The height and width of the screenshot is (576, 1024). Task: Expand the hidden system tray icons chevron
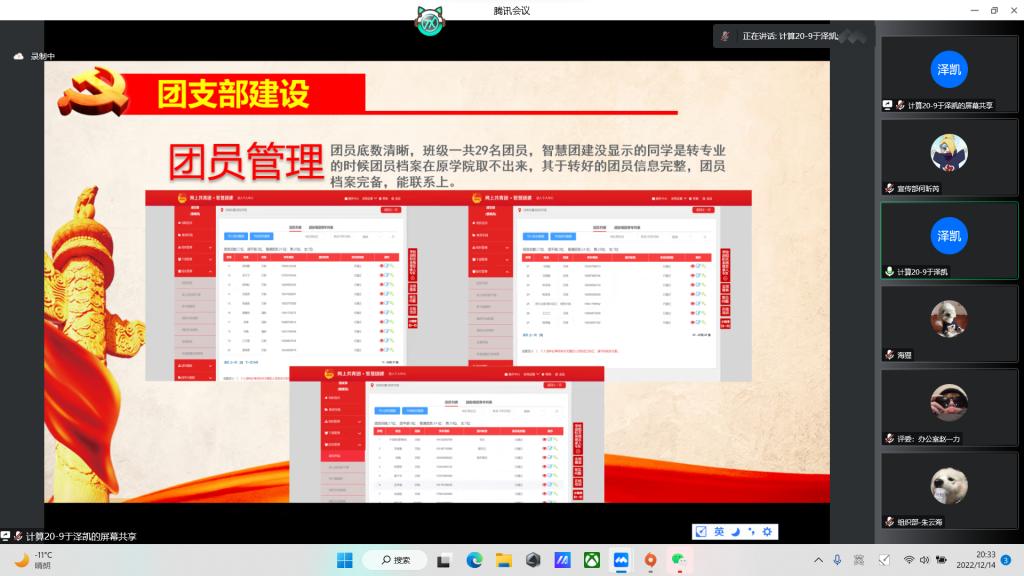pyautogui.click(x=818, y=560)
